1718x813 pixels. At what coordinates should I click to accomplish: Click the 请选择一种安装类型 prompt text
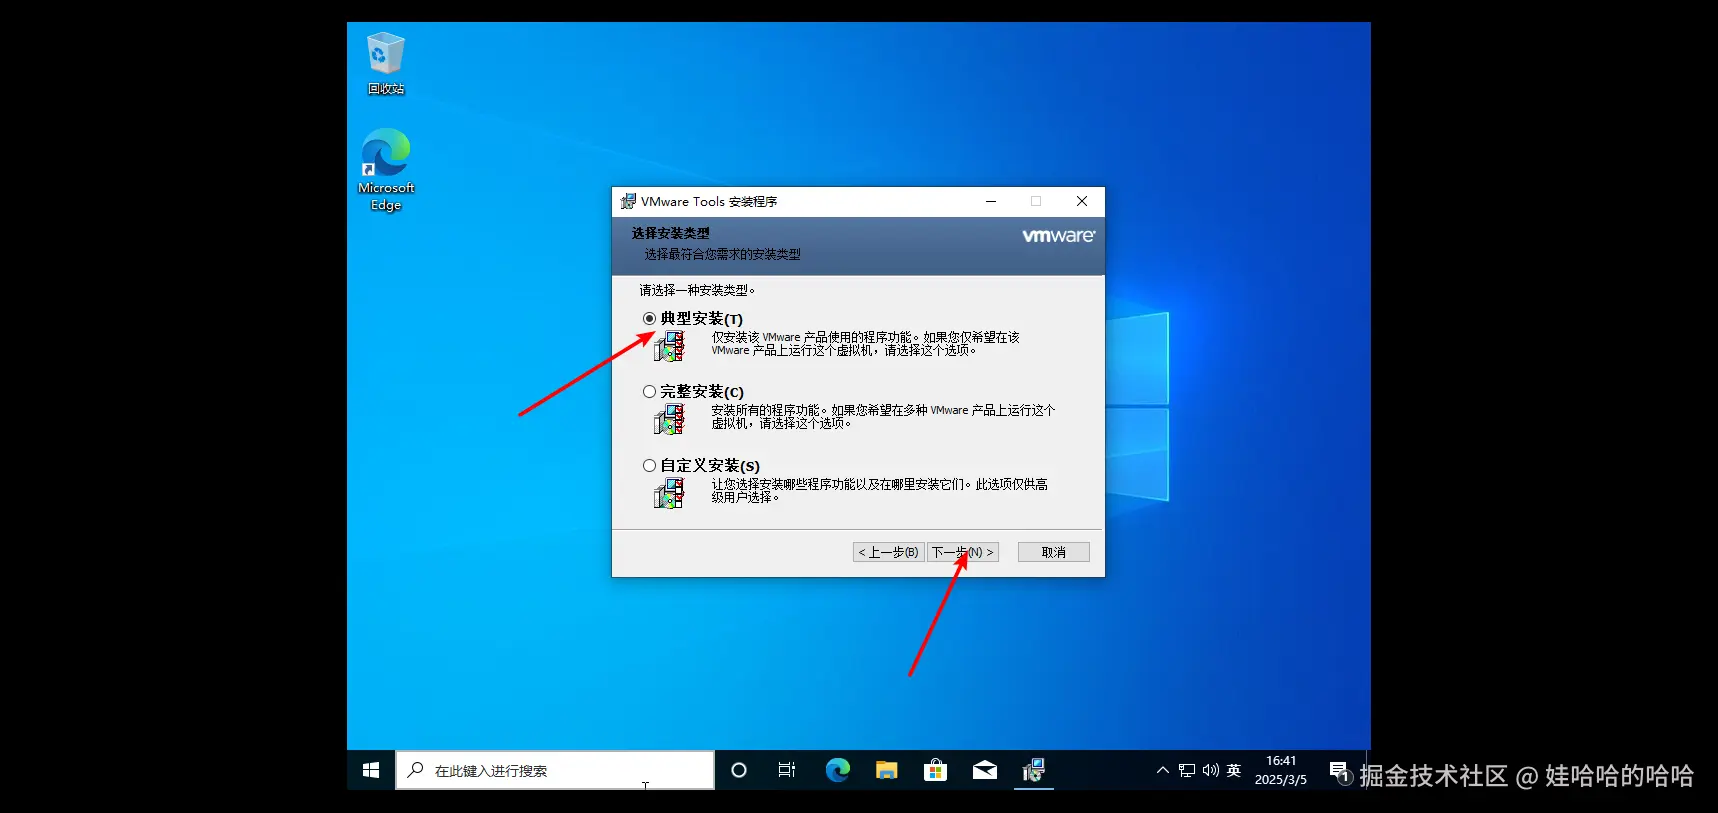(698, 290)
